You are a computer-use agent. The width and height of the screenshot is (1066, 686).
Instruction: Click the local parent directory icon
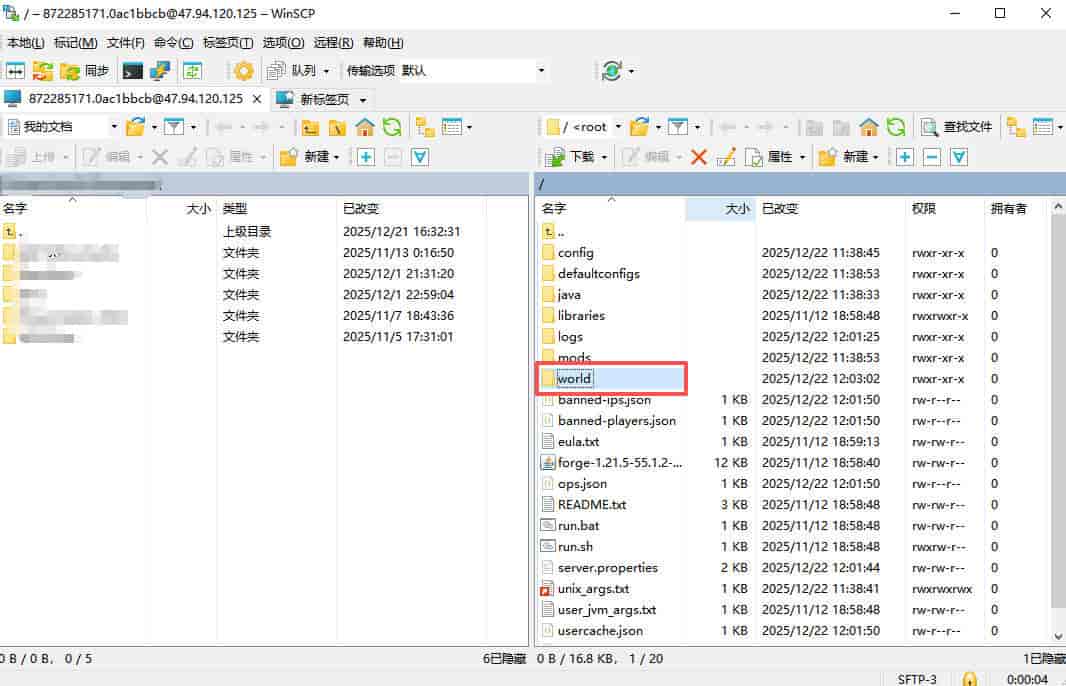311,127
